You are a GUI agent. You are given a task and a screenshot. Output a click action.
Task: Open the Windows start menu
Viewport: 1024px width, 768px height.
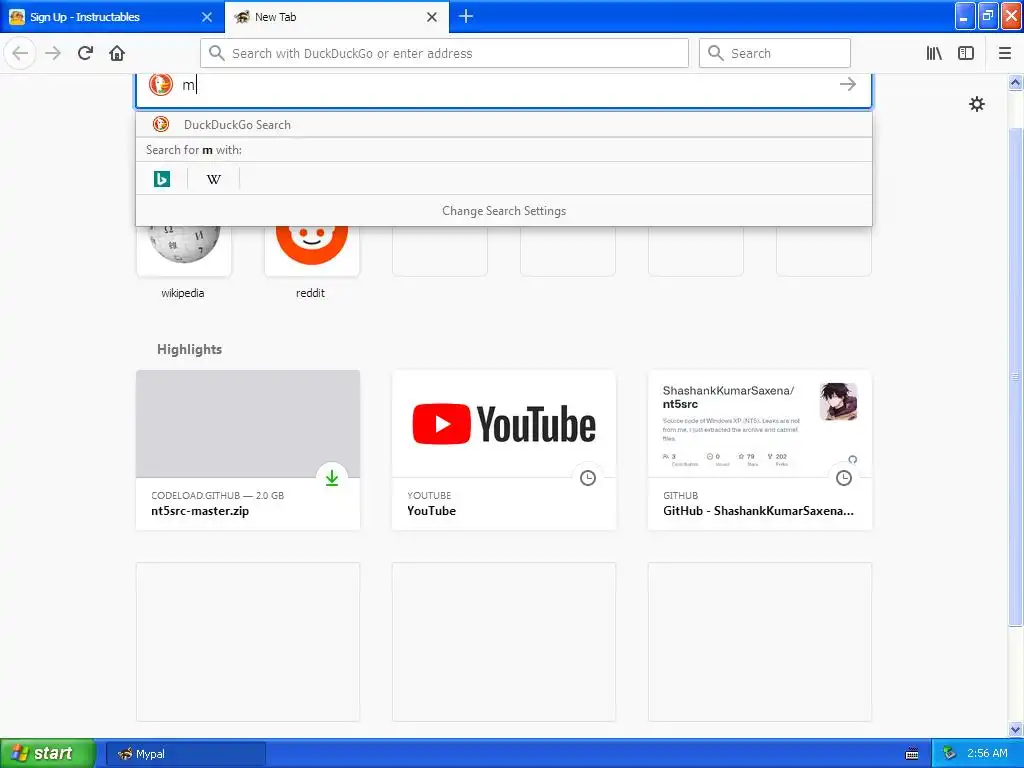(x=48, y=754)
